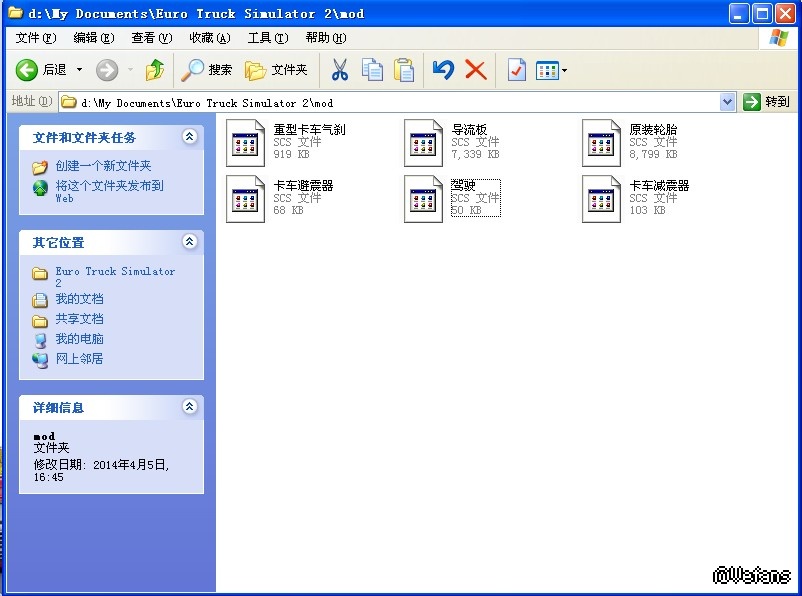Click the blue Undo arrow icon
This screenshot has height=596, width=802.
443,70
